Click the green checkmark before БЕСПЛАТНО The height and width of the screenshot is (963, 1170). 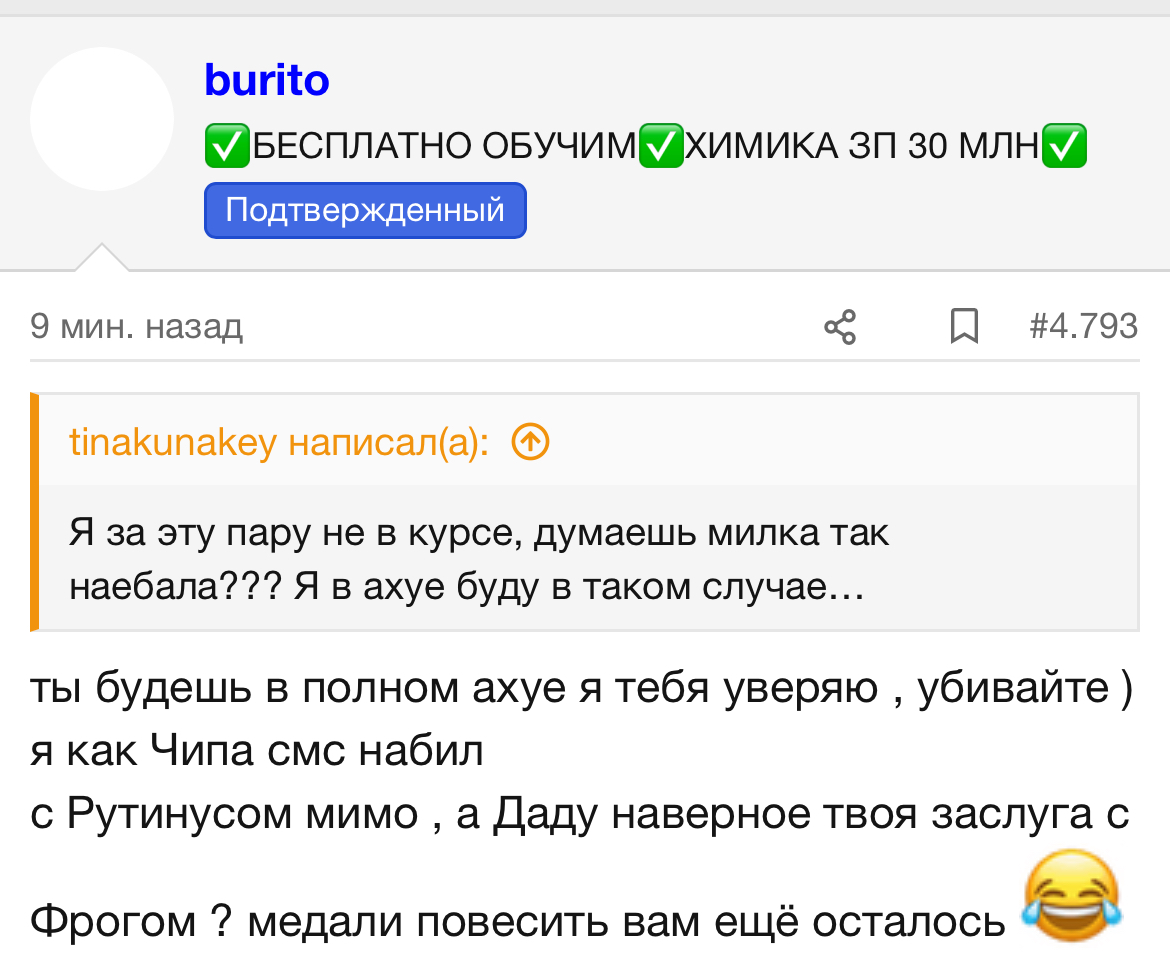[x=227, y=145]
